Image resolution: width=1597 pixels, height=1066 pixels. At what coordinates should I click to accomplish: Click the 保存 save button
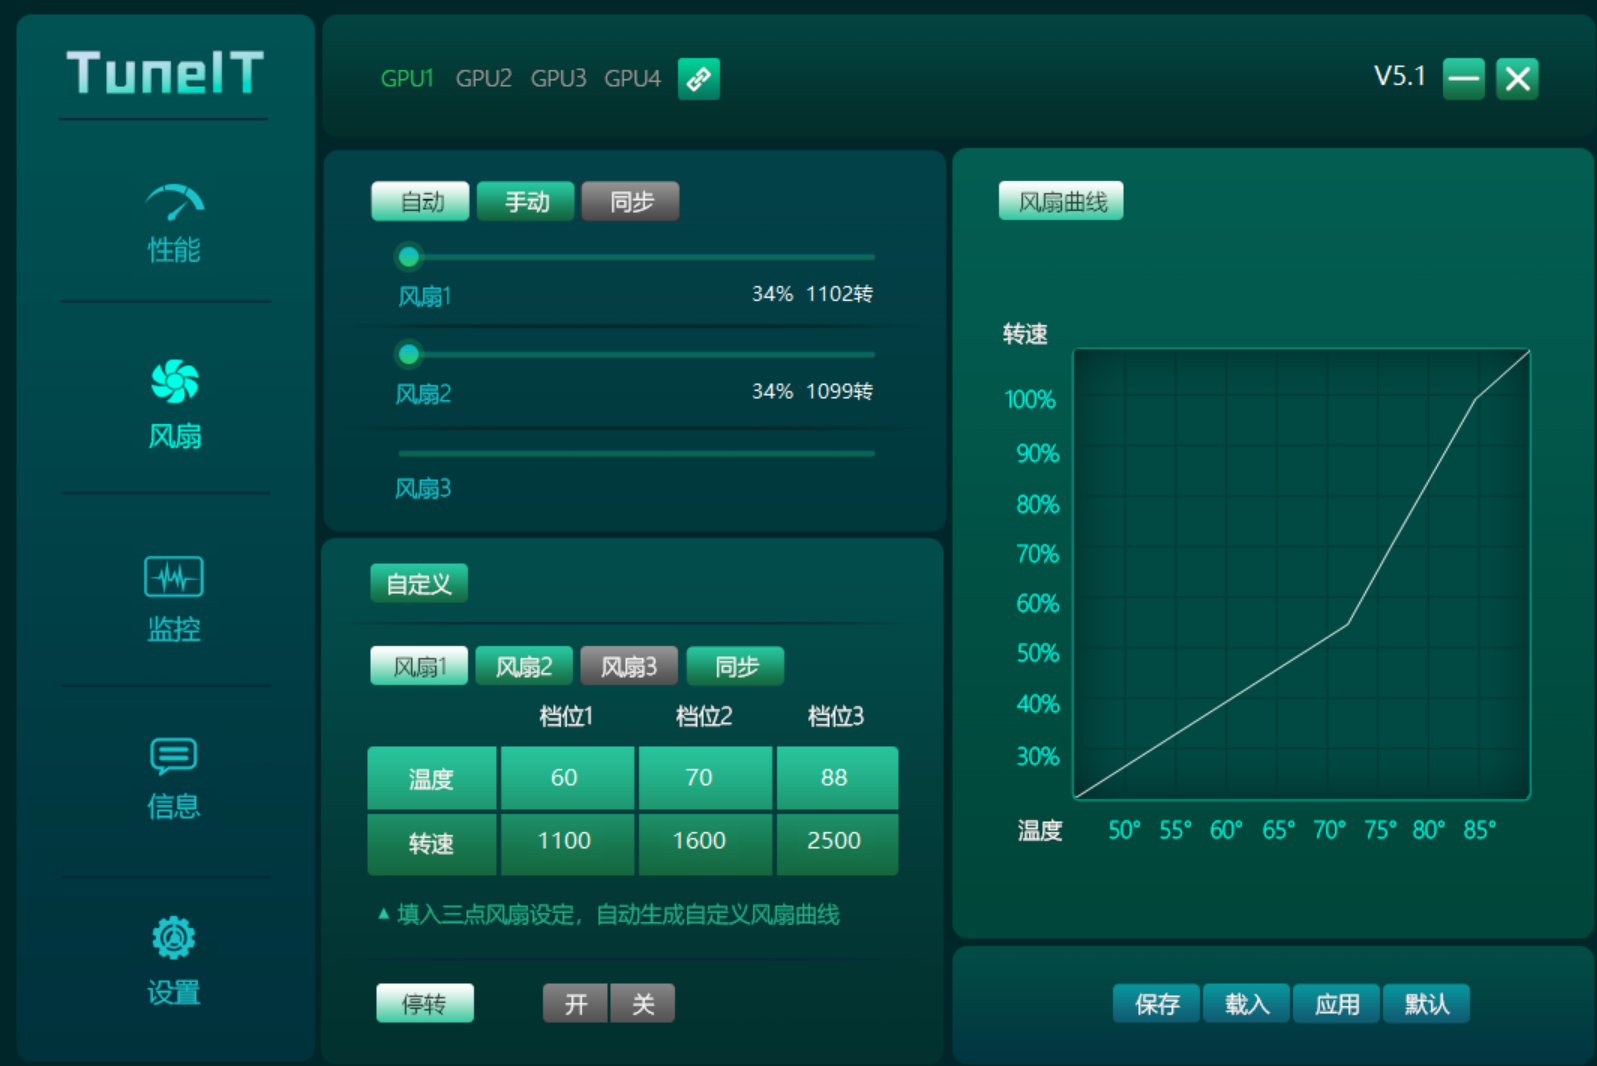coord(1157,1003)
